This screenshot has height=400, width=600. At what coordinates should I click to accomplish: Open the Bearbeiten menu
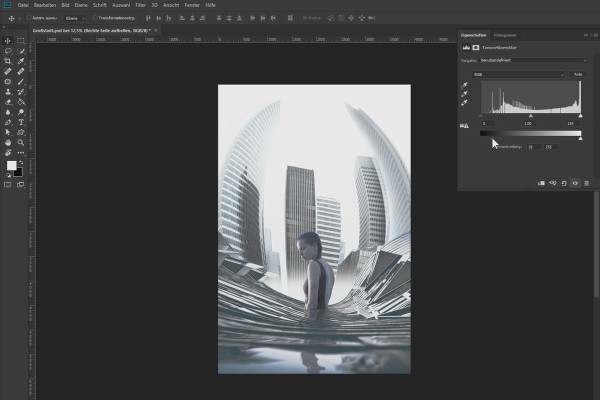click(45, 5)
